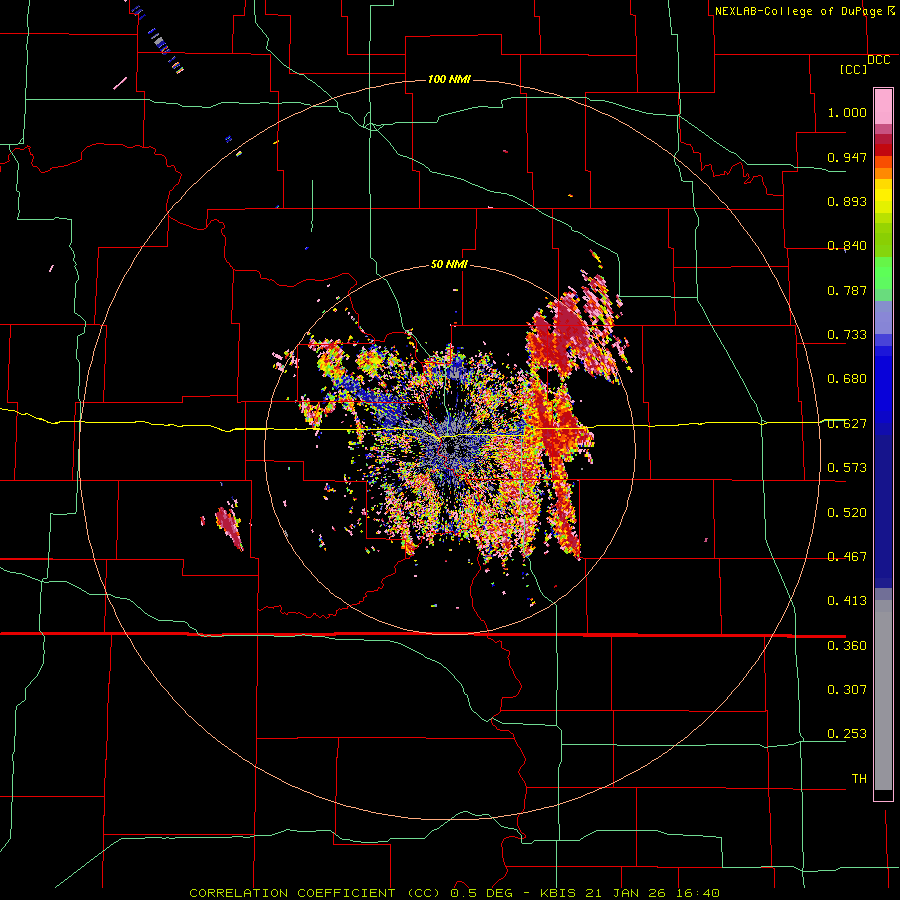Click the 0.680 legend value
The height and width of the screenshot is (900, 900).
pos(847,379)
